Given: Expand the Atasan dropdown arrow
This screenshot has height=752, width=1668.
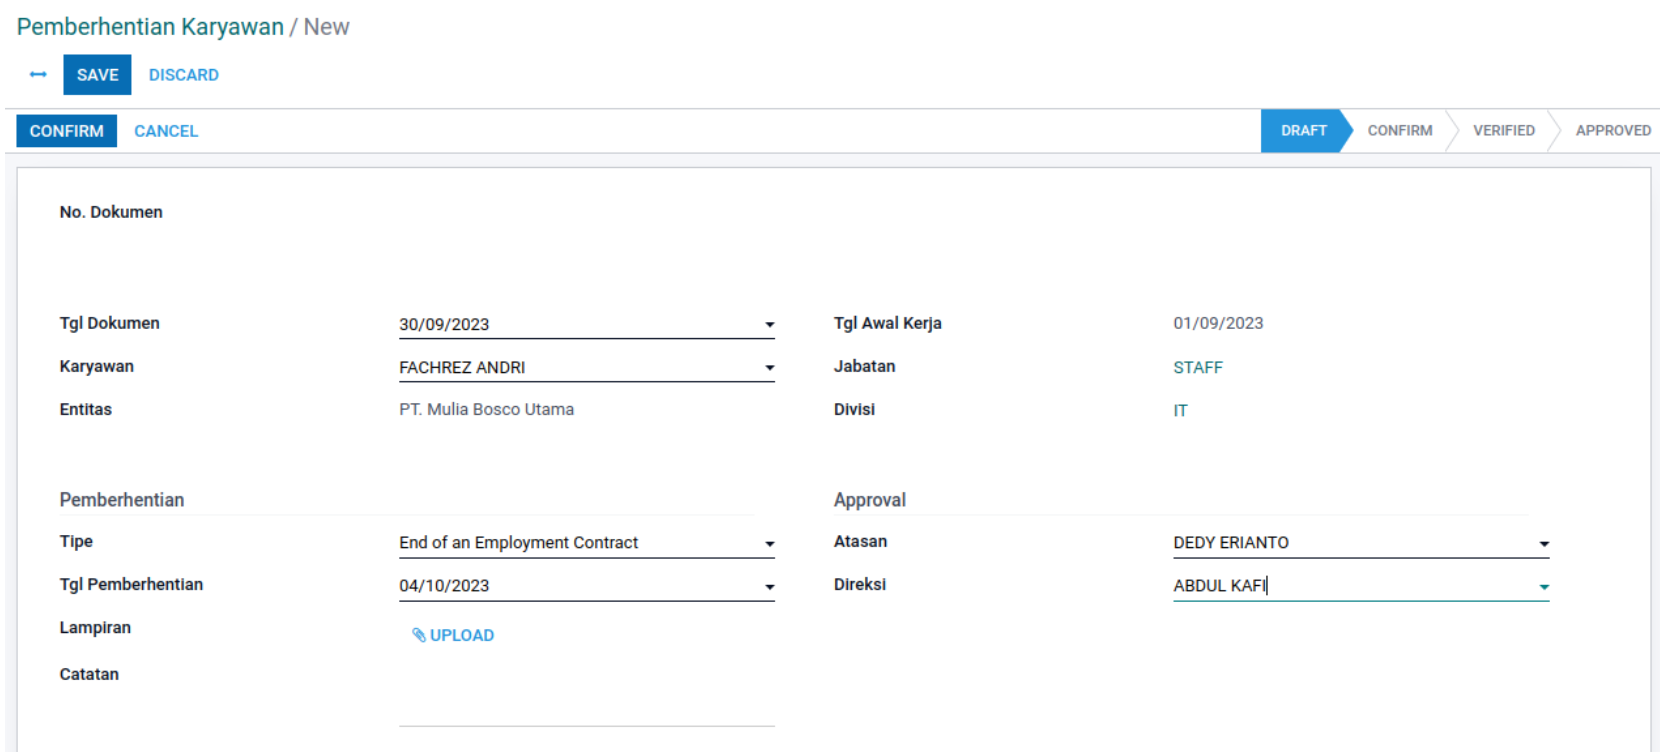Looking at the screenshot, I should (1543, 544).
